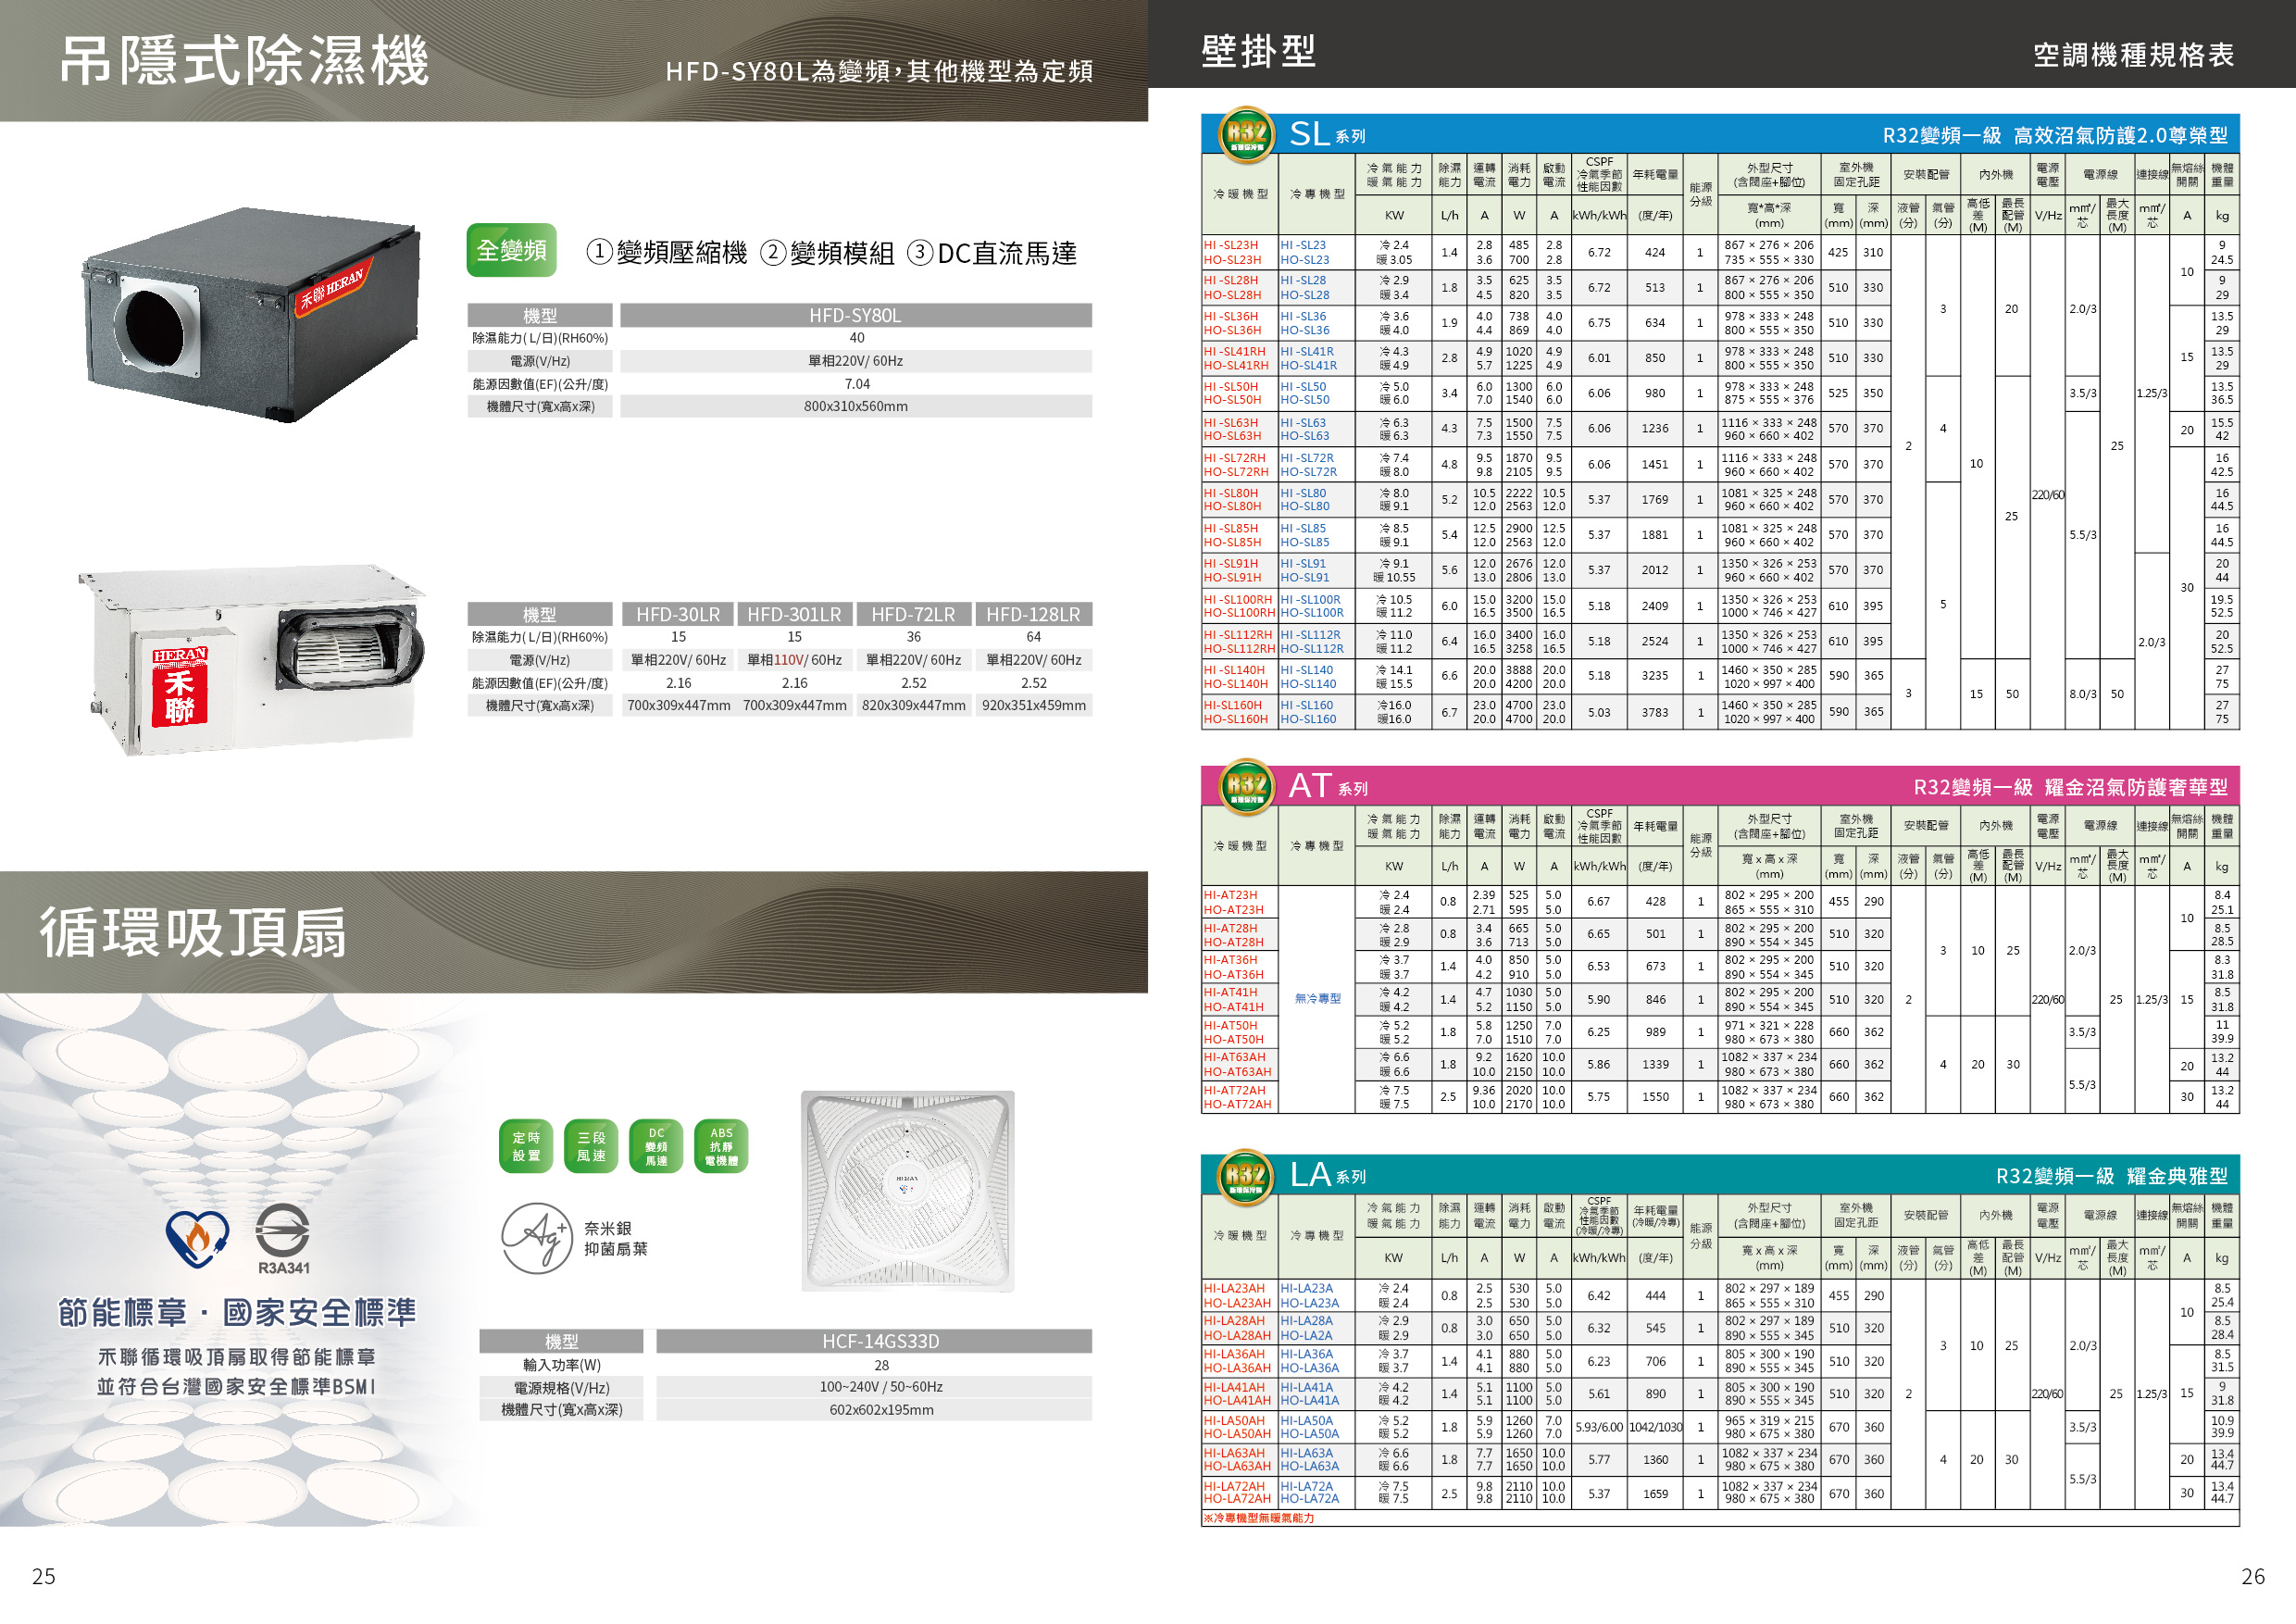Click the R32 badge beside SL 系列

tap(1246, 134)
